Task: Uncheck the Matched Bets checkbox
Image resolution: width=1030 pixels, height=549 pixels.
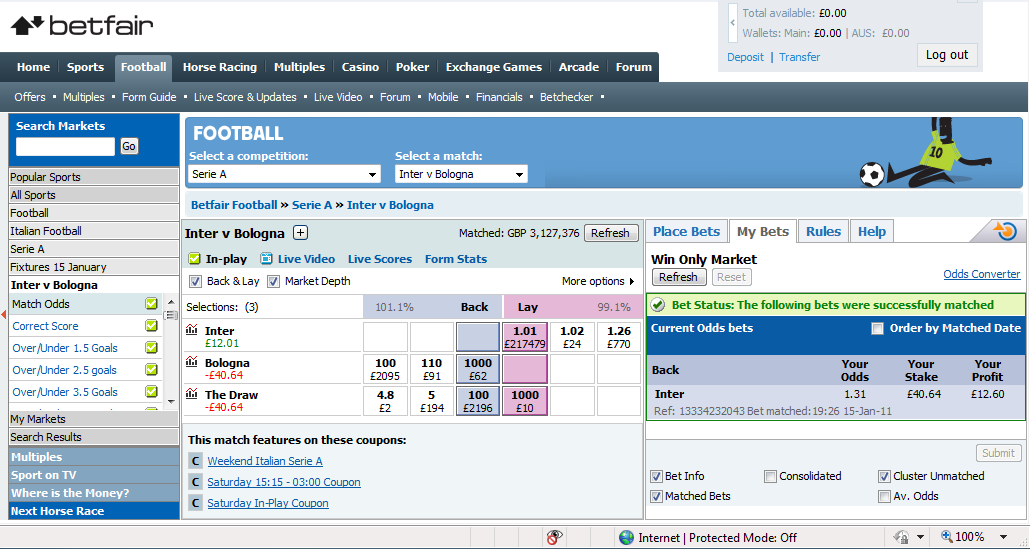Action: [656, 496]
